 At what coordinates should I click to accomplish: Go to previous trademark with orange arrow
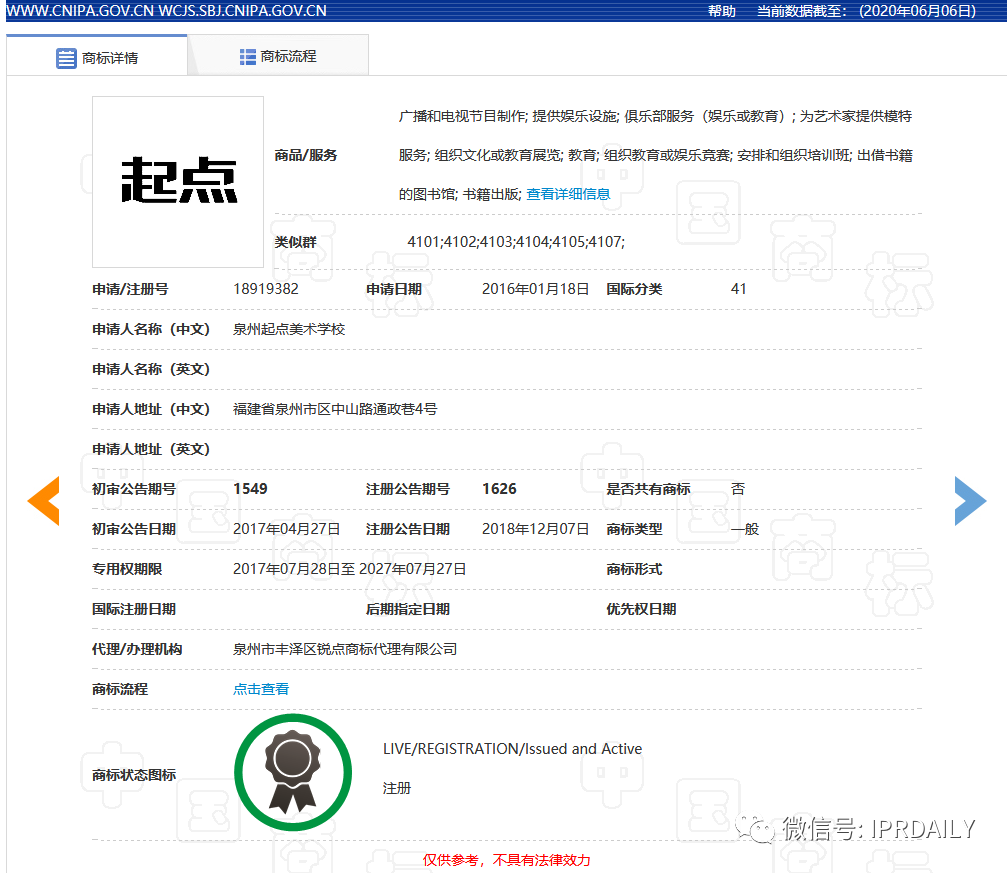pos(44,501)
